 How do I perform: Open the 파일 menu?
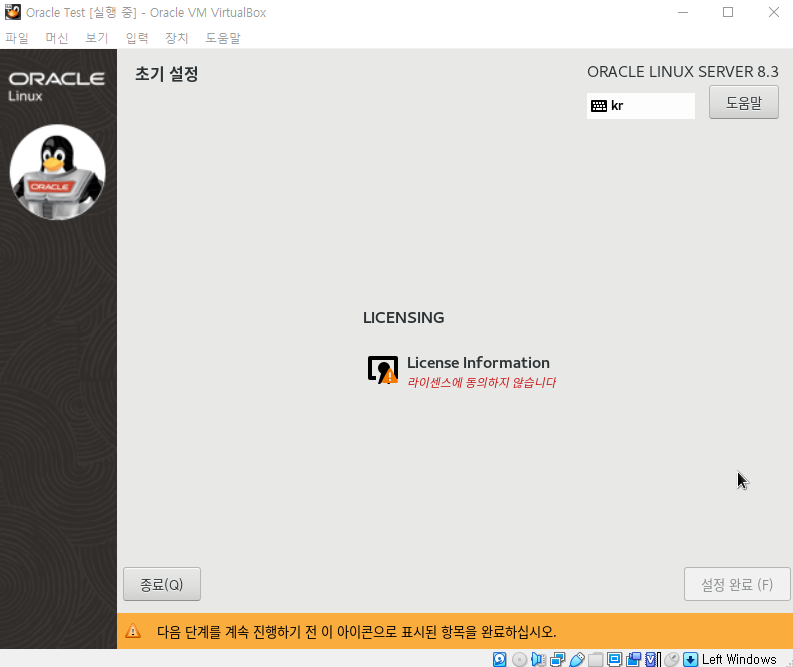pyautogui.click(x=17, y=38)
